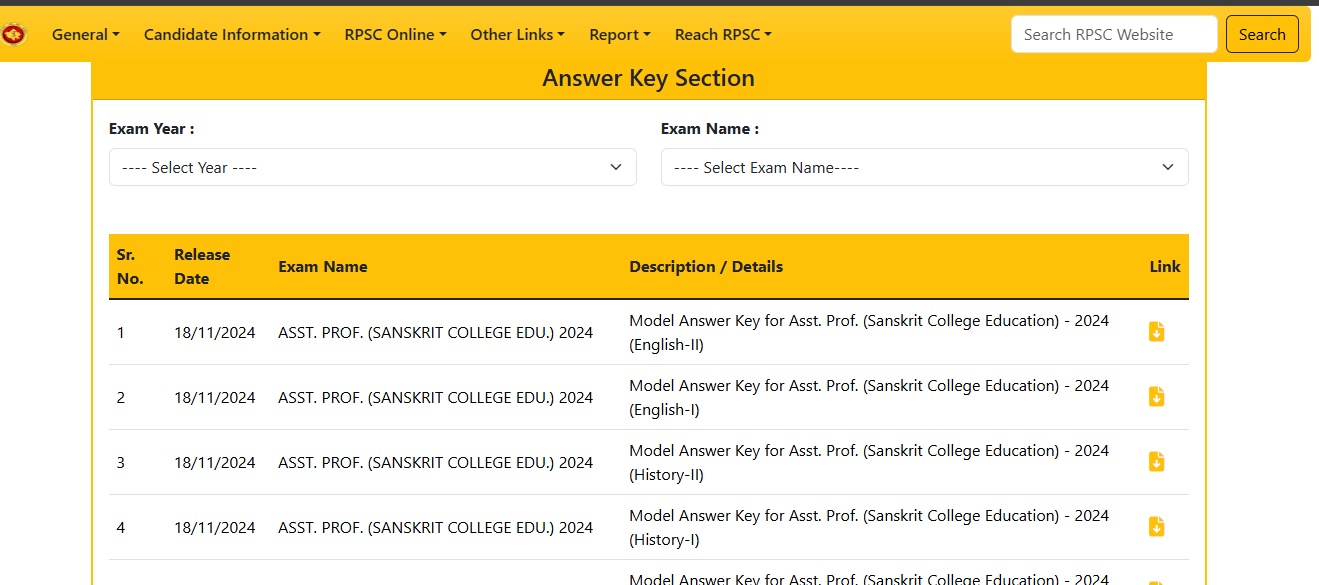
Task: Open the Exam Name dropdown
Action: [x=924, y=167]
